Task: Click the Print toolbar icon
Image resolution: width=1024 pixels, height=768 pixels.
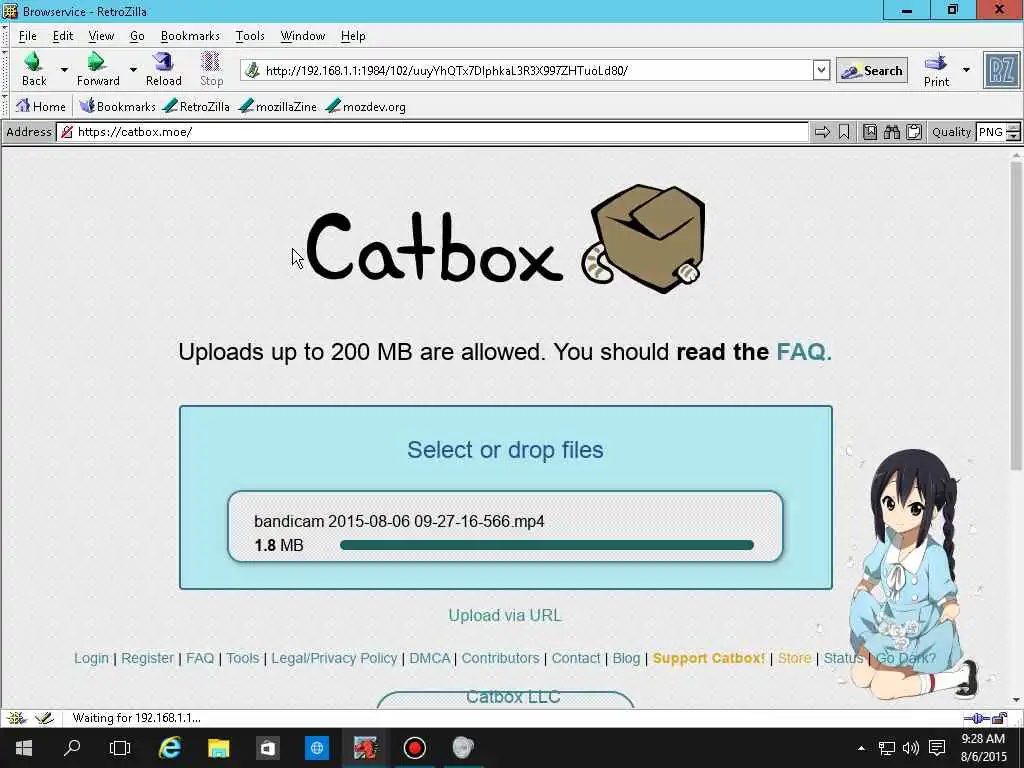Action: tap(936, 70)
